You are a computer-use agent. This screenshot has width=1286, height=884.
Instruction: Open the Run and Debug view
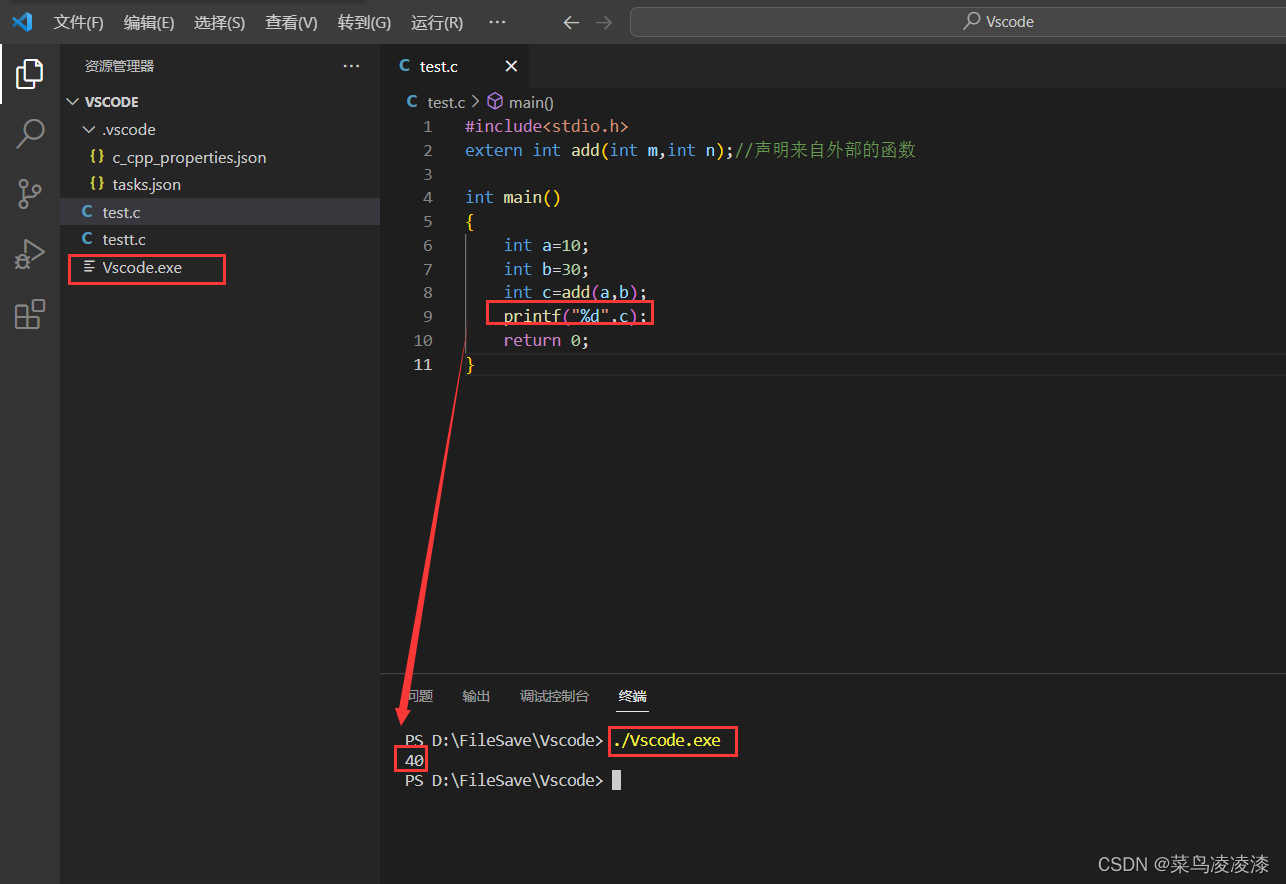point(30,254)
